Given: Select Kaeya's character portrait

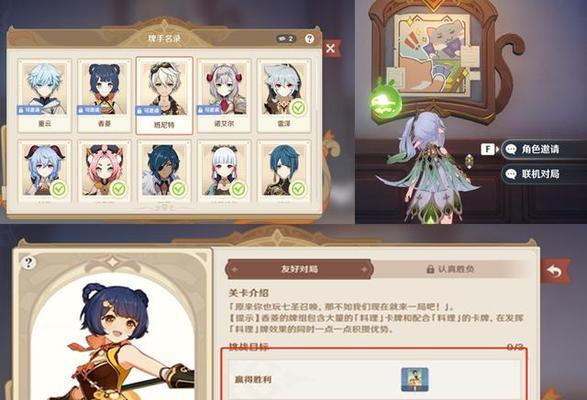Looking at the screenshot, I should pyautogui.click(x=164, y=170).
